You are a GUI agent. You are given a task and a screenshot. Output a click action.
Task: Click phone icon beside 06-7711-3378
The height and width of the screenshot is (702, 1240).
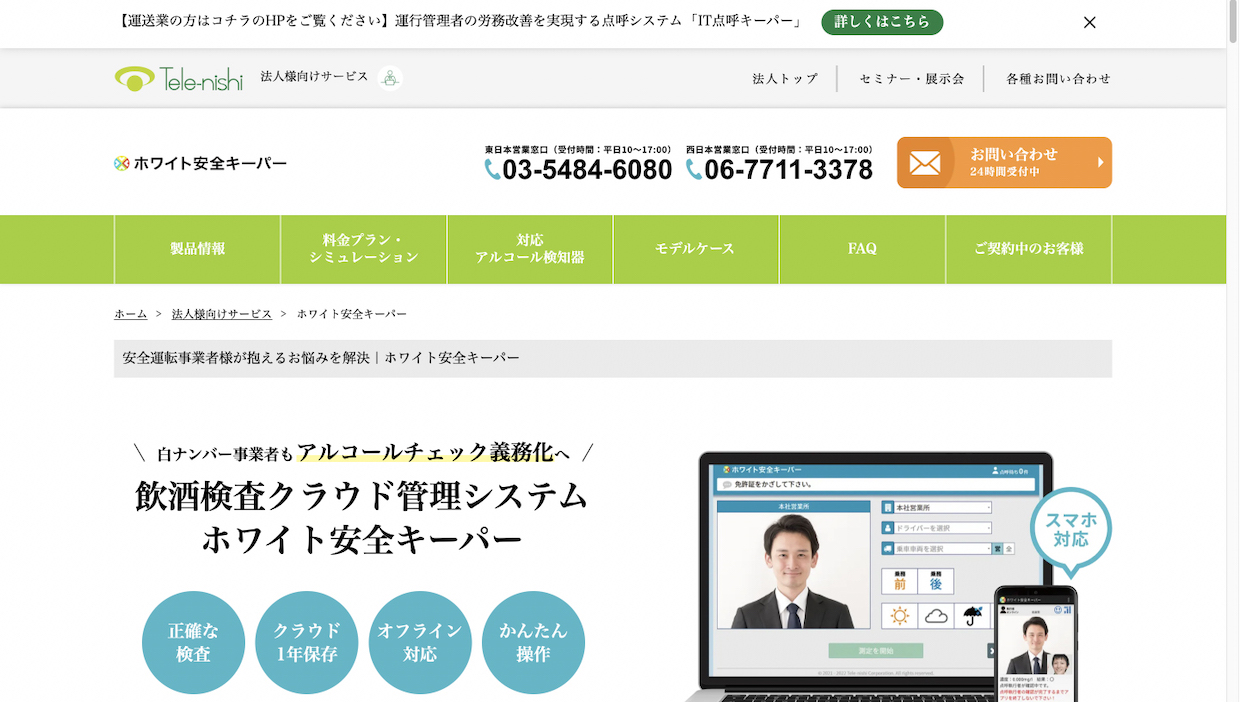[x=694, y=170]
